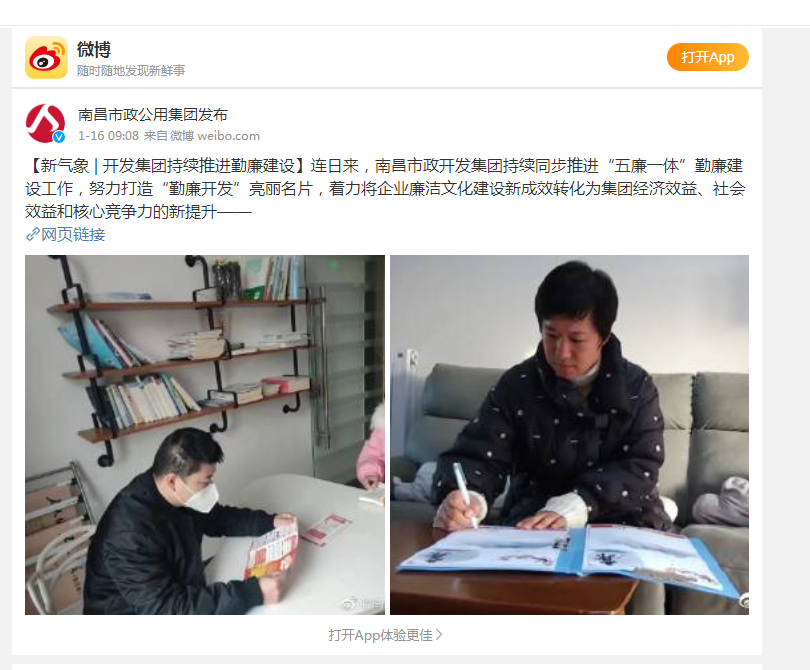View the photo of masked man reading
This screenshot has width=810, height=670.
pos(205,434)
